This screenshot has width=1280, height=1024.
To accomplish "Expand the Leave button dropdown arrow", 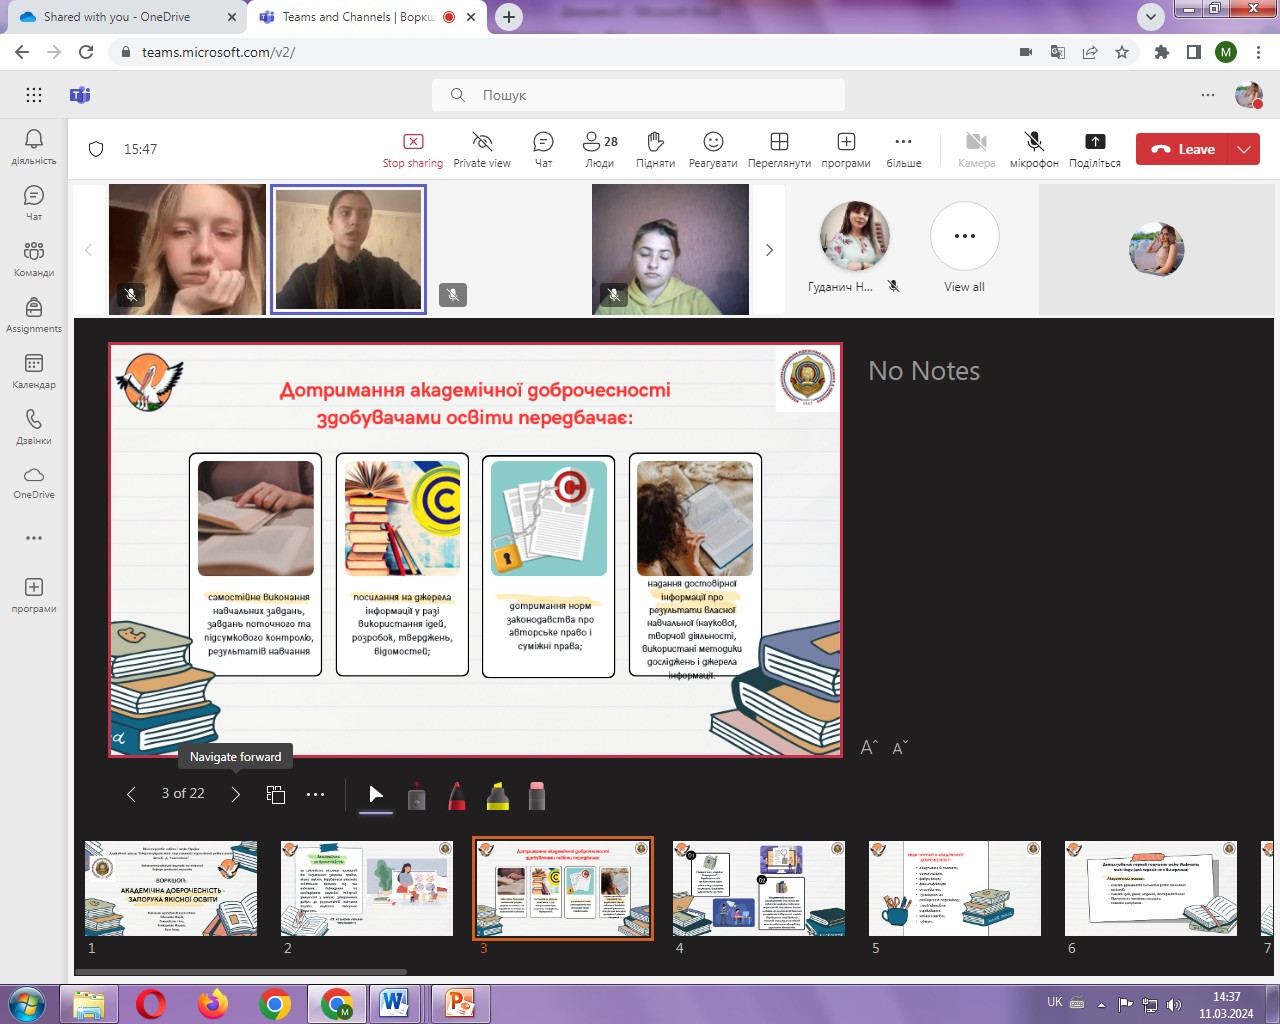I will (1244, 149).
